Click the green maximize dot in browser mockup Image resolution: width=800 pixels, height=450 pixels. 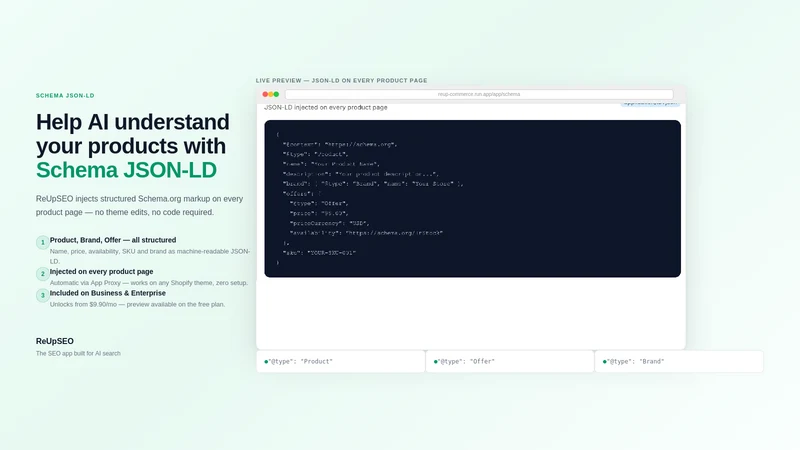click(x=276, y=94)
